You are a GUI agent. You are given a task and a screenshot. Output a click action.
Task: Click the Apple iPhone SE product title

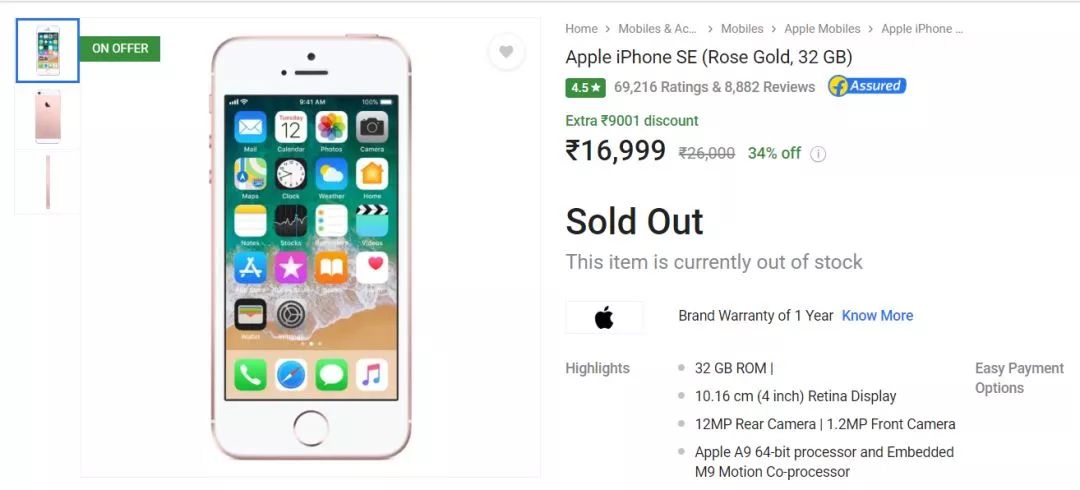709,57
